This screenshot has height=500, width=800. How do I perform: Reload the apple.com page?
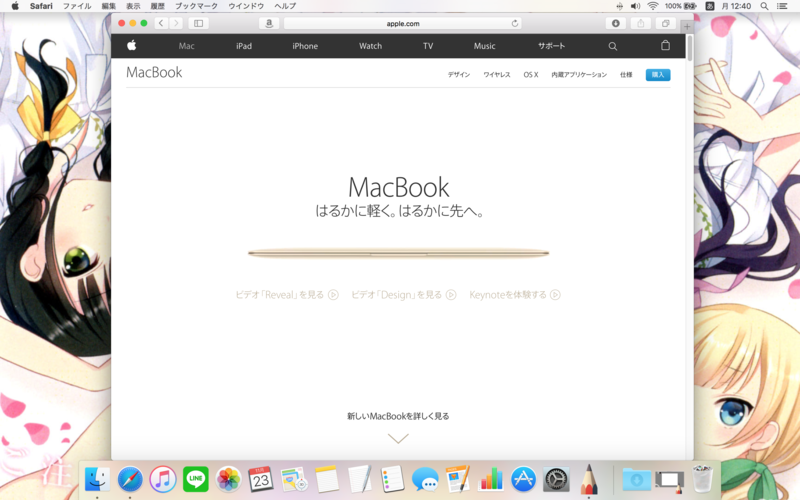[515, 23]
